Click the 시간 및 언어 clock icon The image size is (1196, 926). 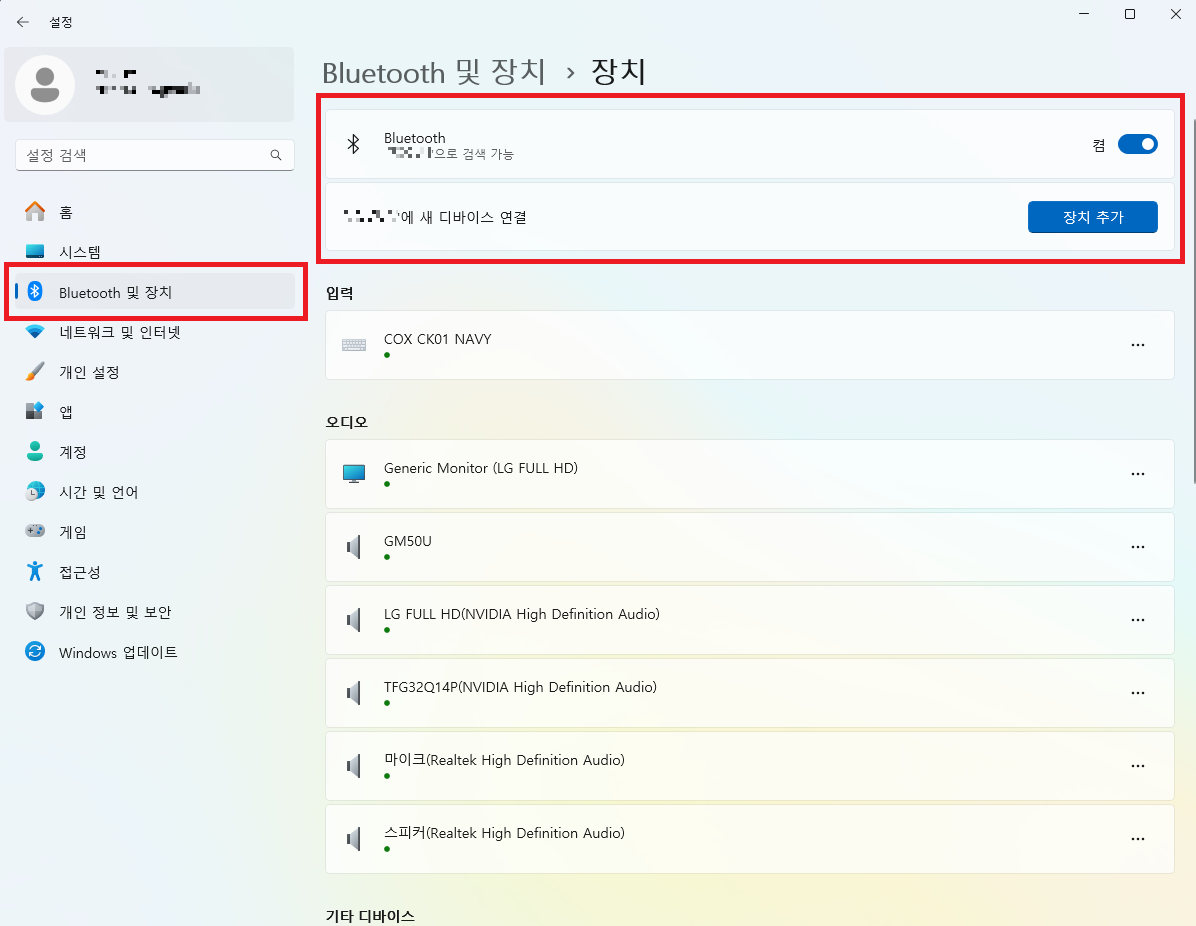[x=35, y=491]
